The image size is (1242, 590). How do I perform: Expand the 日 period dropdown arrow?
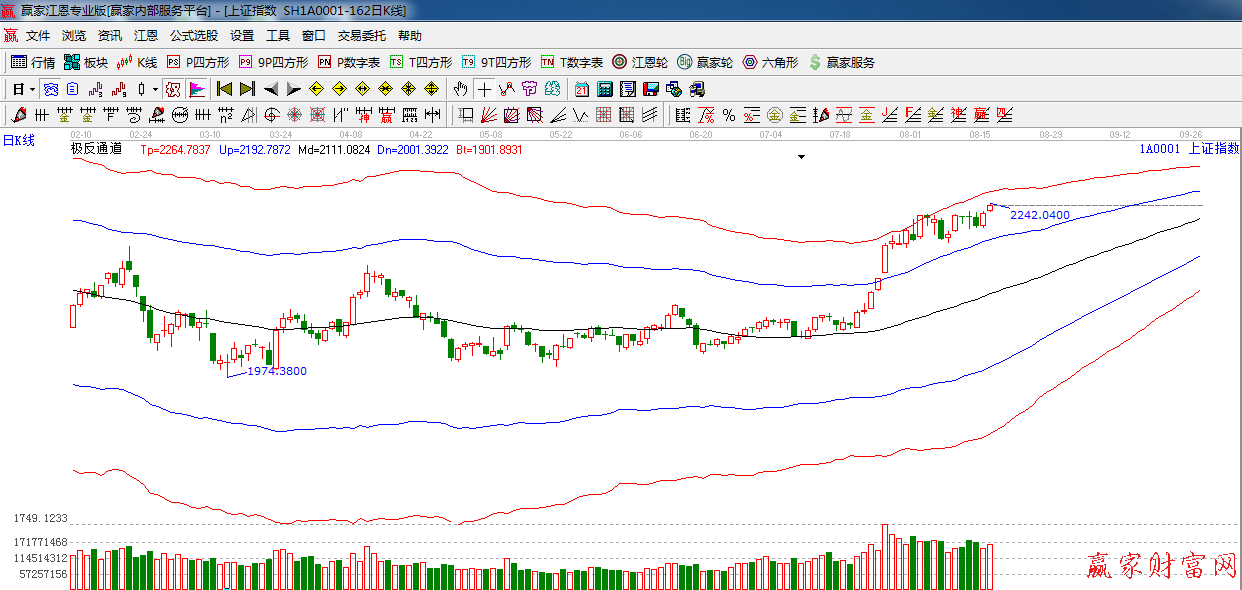[32, 89]
